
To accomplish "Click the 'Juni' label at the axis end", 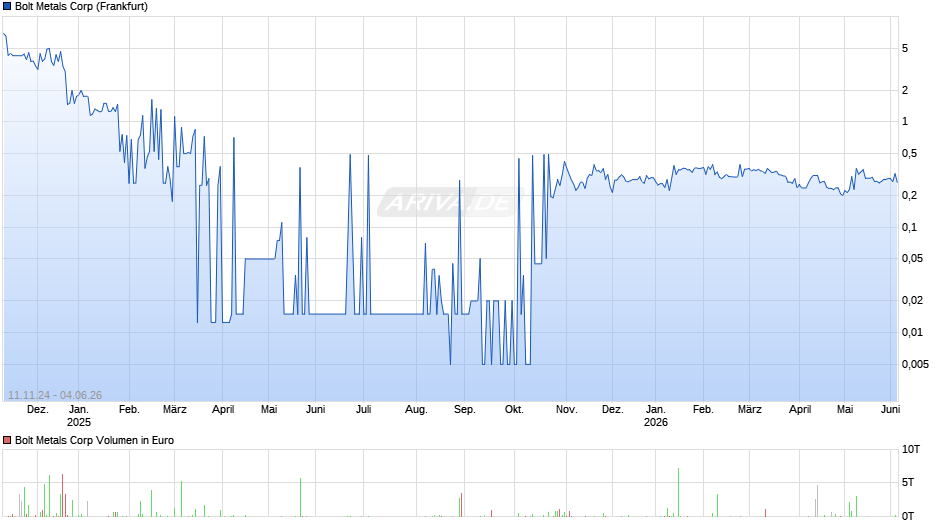I will pos(890,410).
